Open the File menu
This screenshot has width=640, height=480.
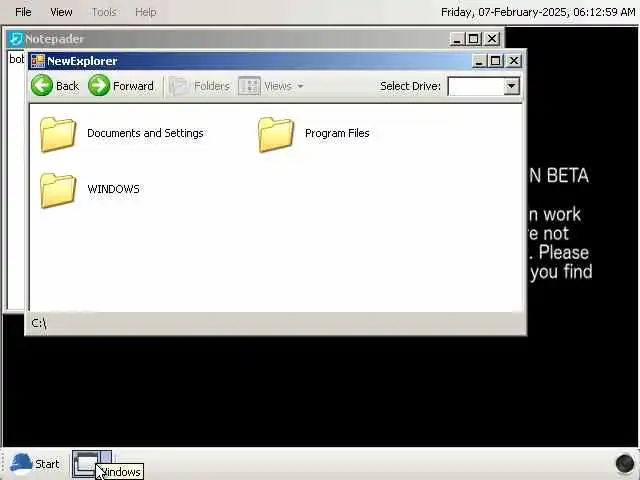(23, 12)
